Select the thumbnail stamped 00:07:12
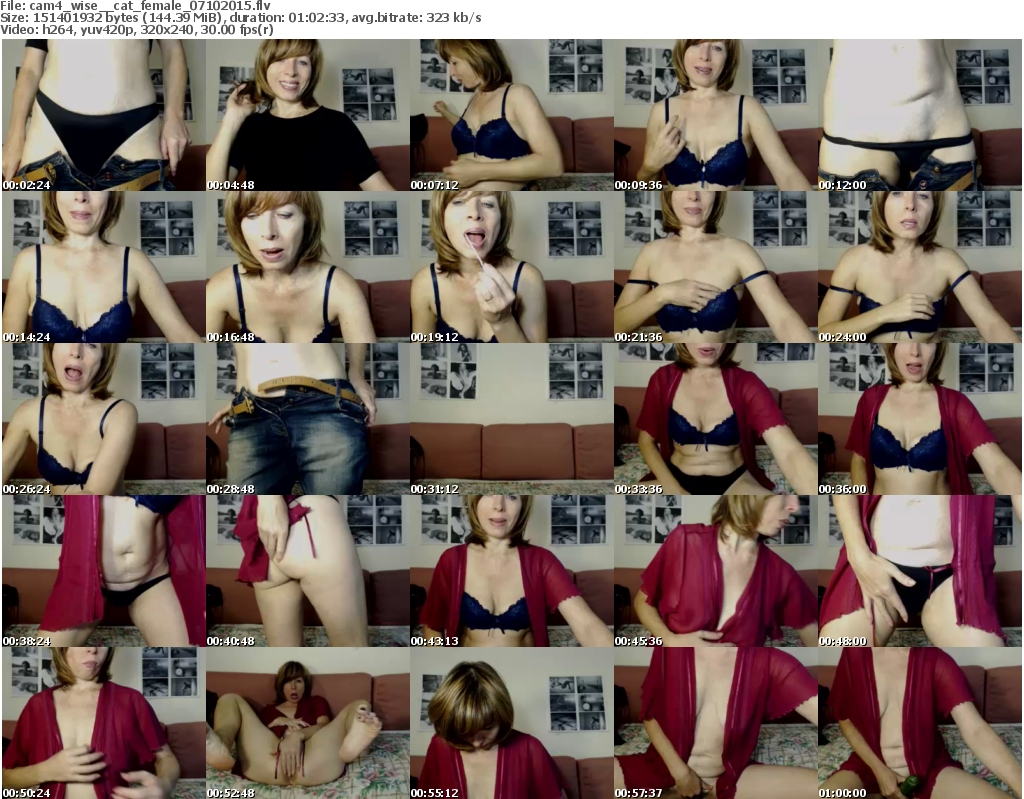 click(x=511, y=115)
